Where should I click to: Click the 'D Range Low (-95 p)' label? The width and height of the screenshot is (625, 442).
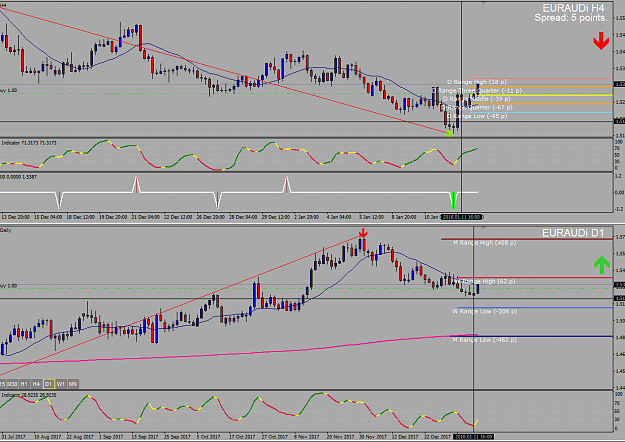(x=477, y=116)
